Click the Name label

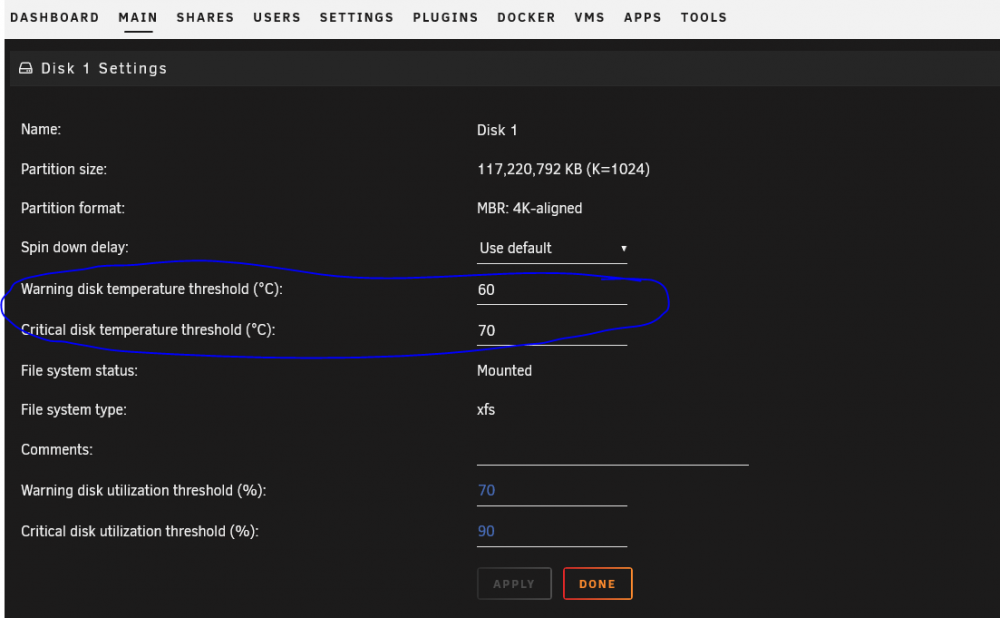[x=41, y=129]
